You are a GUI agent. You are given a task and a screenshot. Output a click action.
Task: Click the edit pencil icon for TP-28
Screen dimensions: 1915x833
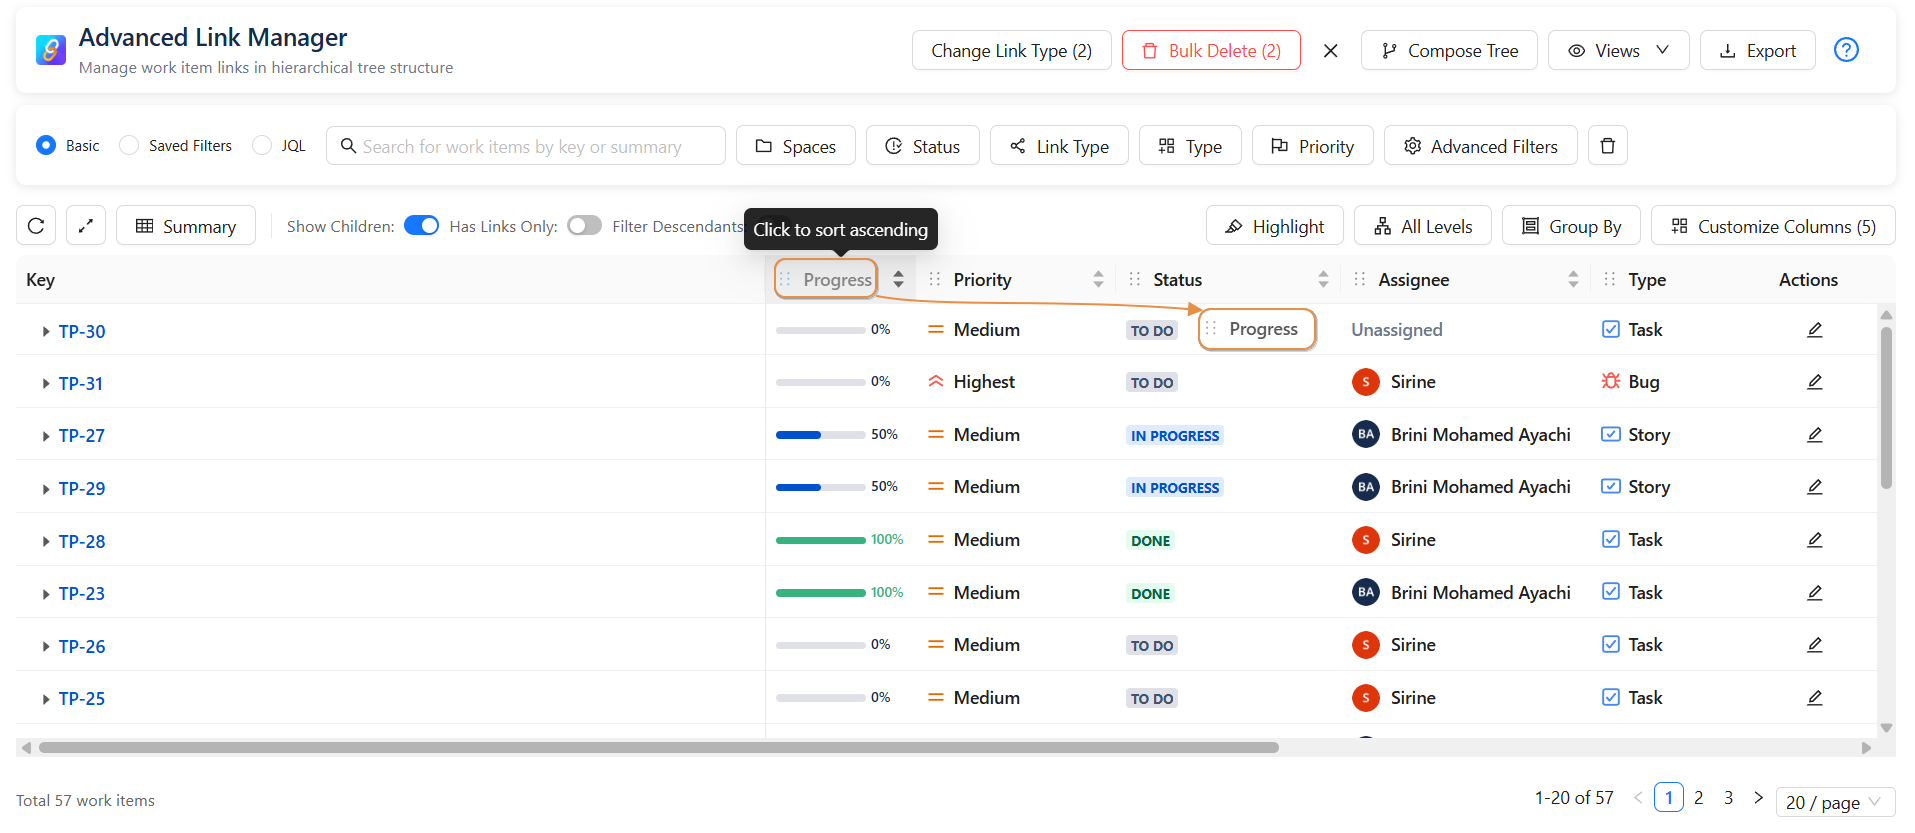coord(1814,540)
